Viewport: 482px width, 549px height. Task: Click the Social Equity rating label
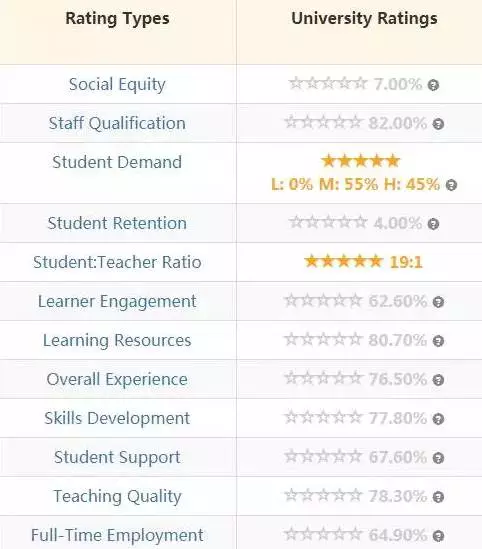(117, 84)
